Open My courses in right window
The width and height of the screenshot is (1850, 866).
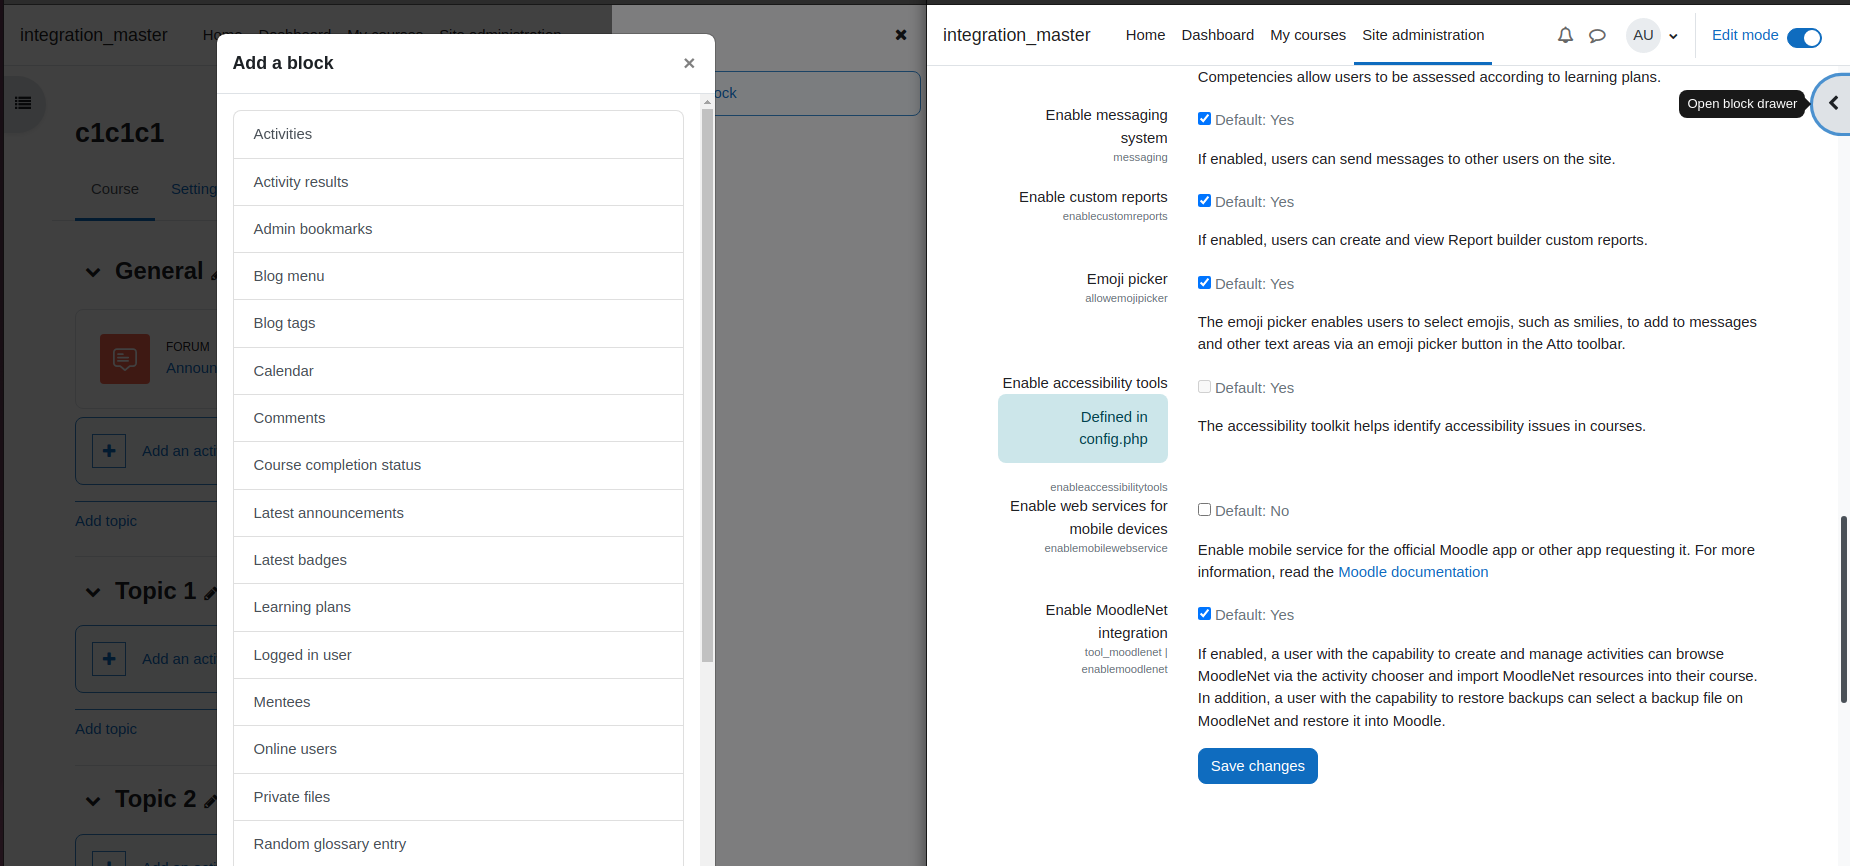[x=1308, y=35]
